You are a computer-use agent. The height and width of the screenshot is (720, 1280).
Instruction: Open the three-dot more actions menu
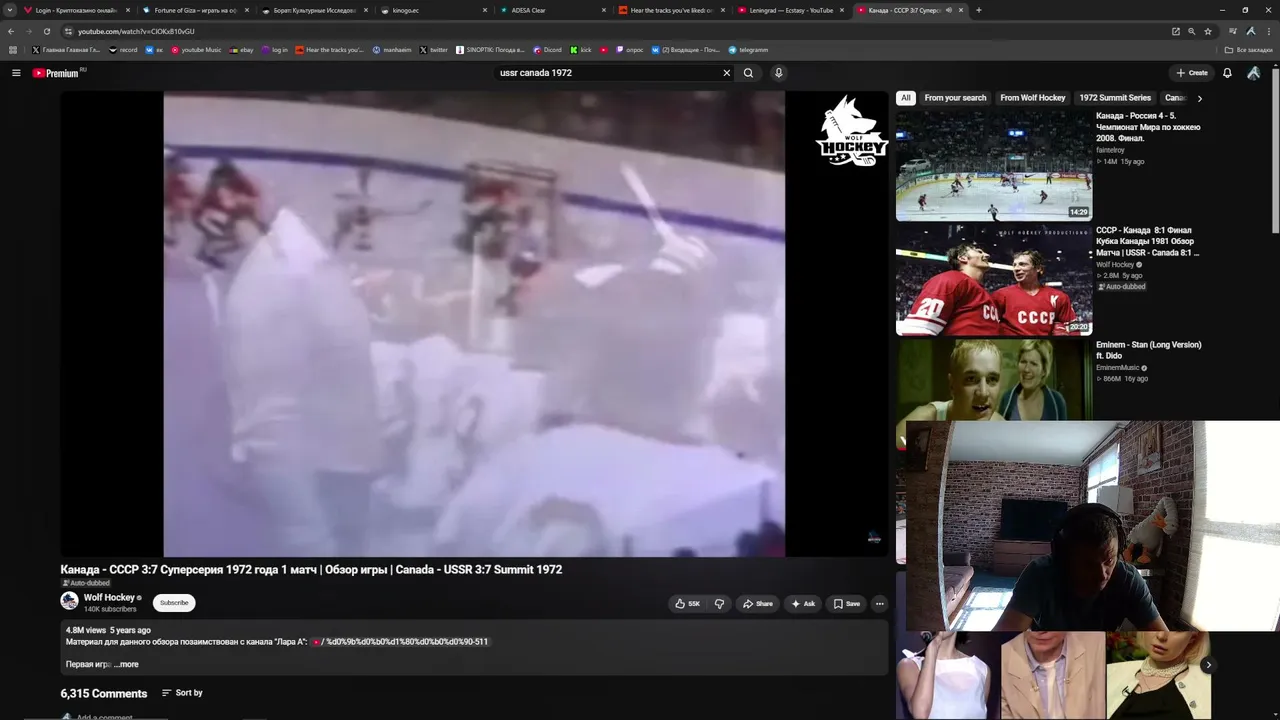879,604
